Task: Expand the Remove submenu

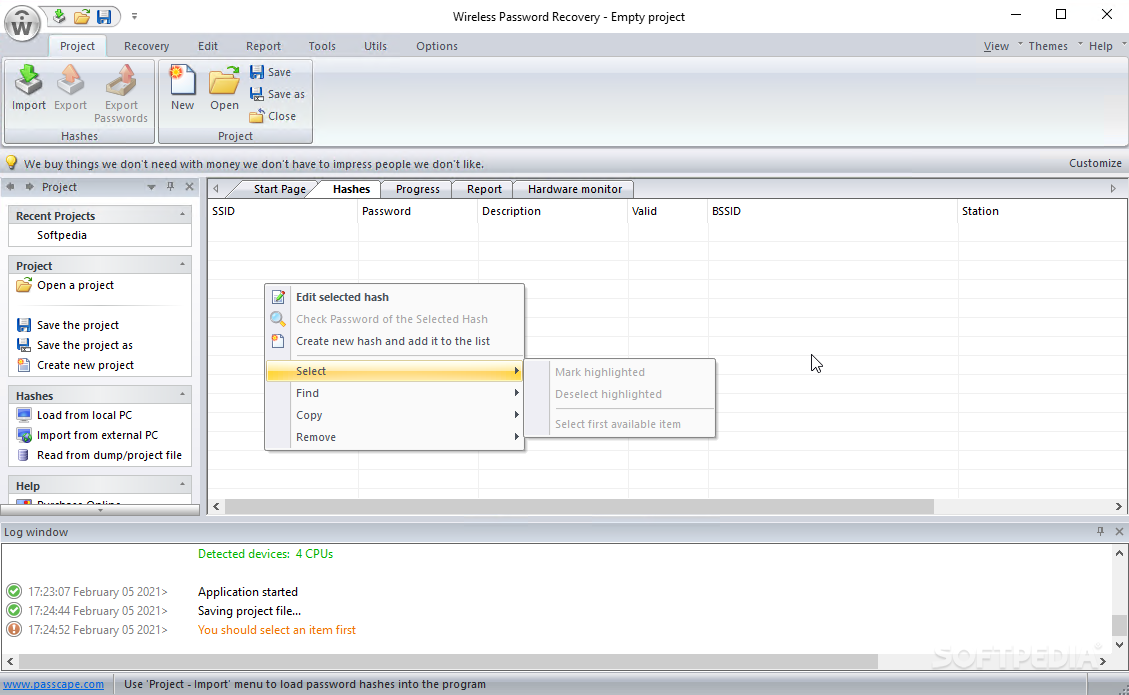Action: click(395, 437)
